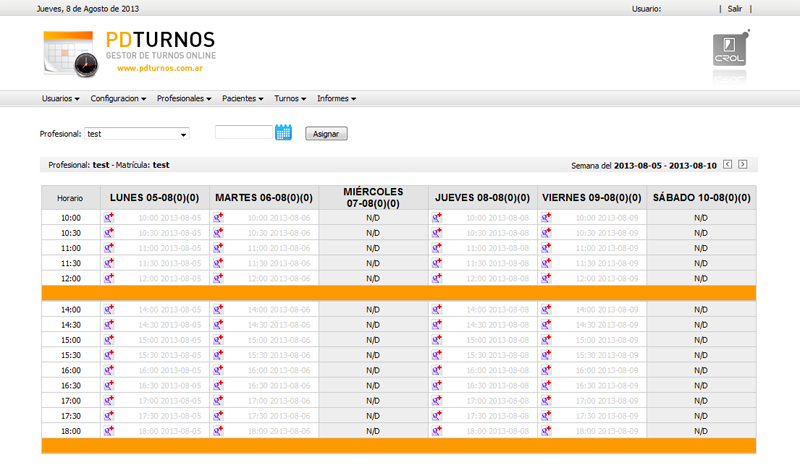Open the calendar date picker icon
The height and width of the screenshot is (473, 800).
tap(283, 132)
